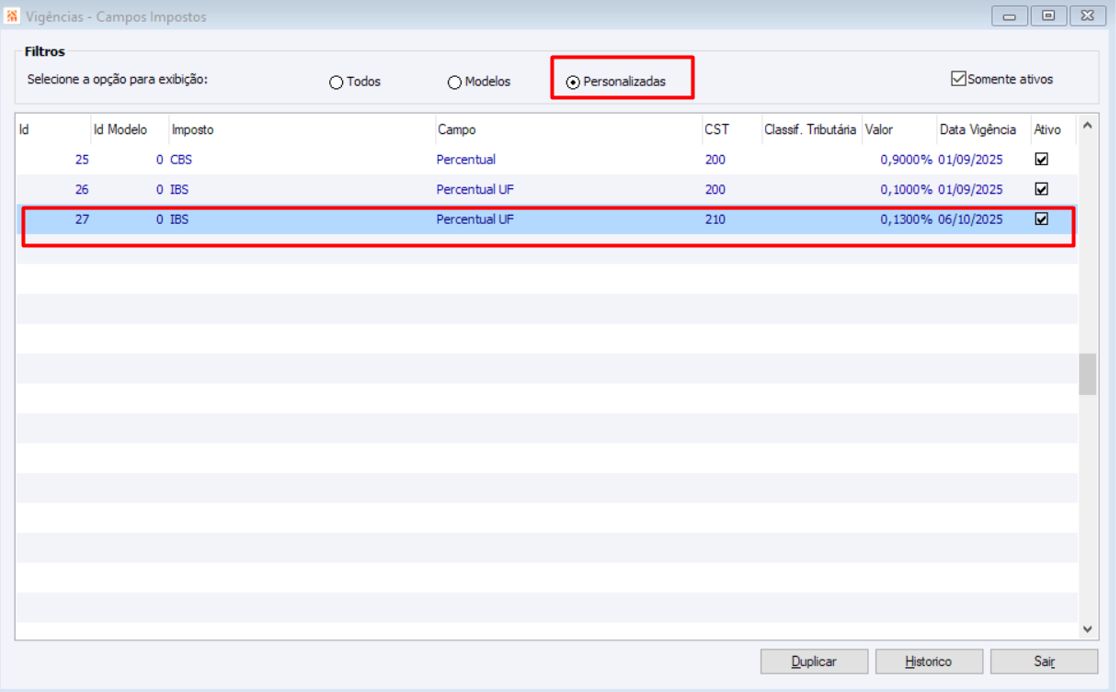
Task: Sort by the Campo column header
Action: (x=569, y=130)
